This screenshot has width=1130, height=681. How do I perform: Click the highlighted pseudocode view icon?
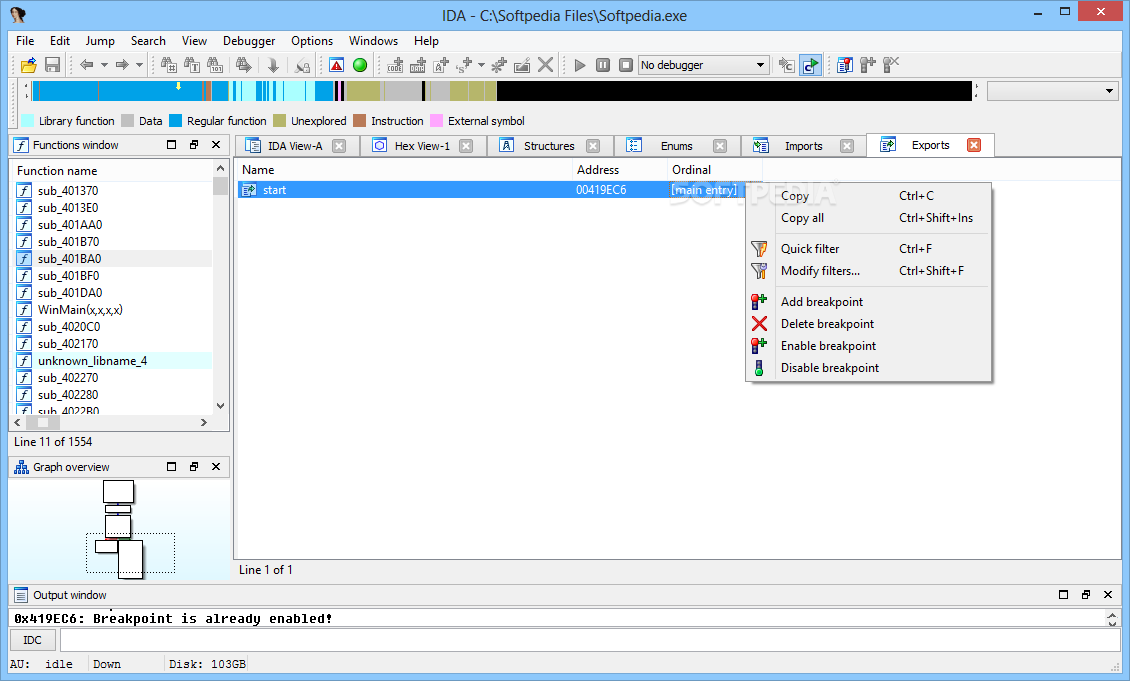(810, 66)
